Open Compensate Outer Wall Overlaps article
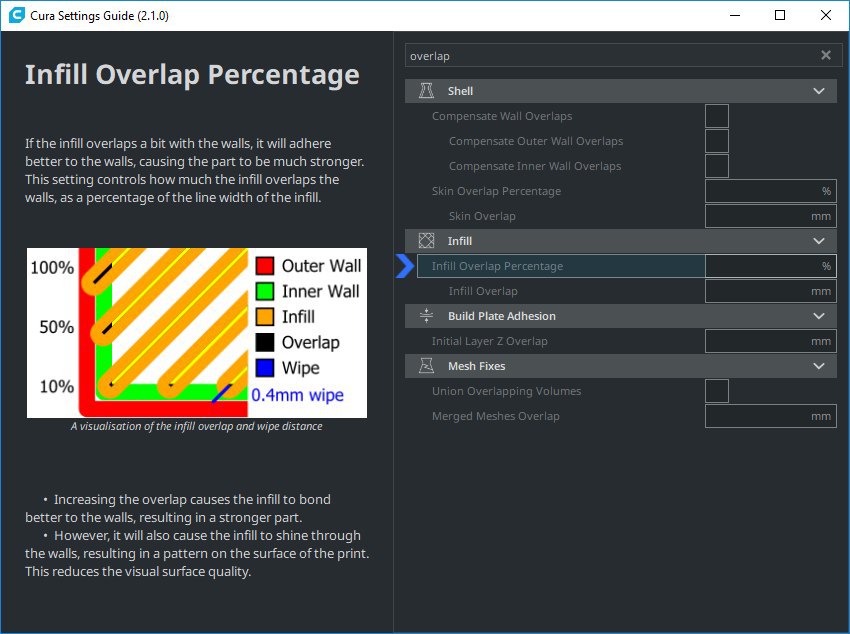Screen dimensions: 850x634 [x=536, y=141]
